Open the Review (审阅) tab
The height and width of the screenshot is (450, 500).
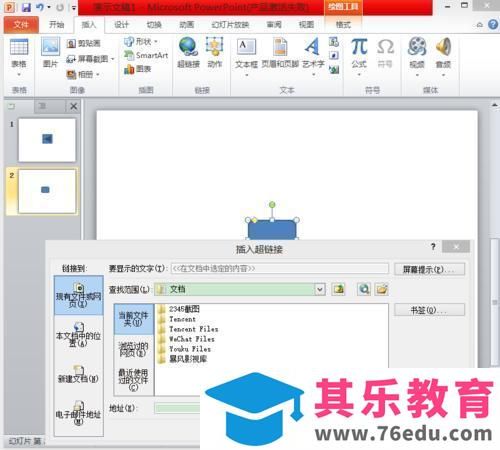coord(274,25)
